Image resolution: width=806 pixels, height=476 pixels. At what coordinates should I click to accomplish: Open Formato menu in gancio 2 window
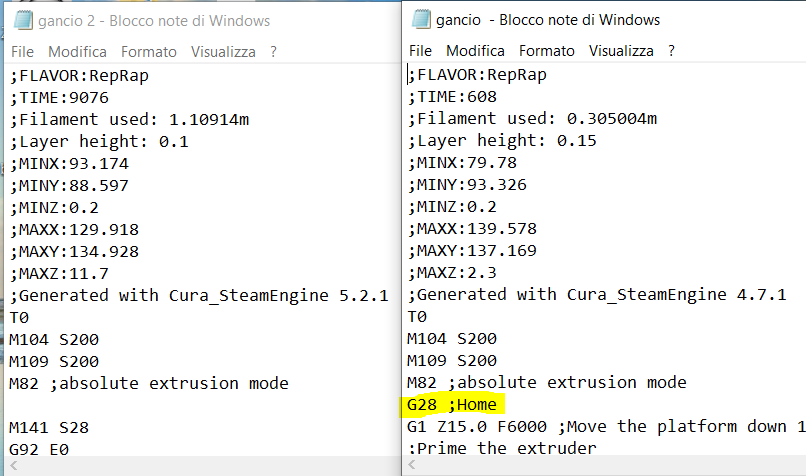149,52
